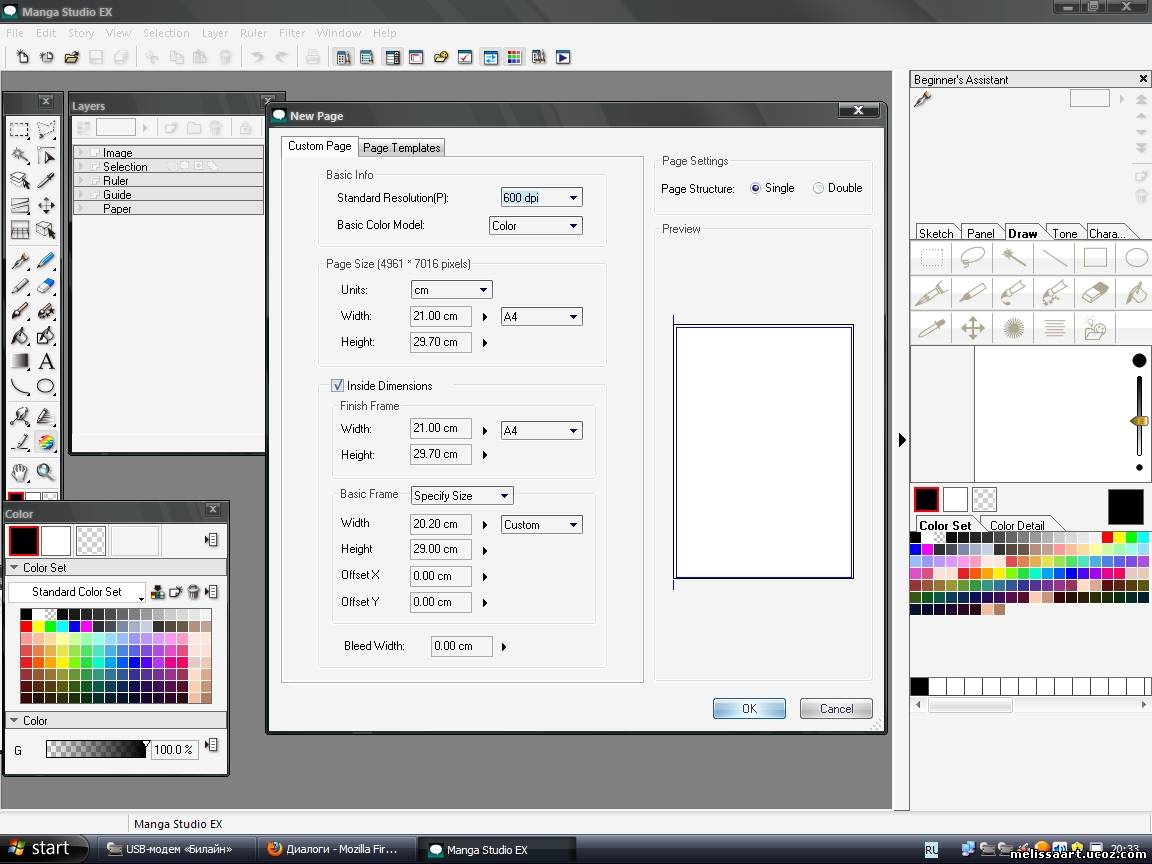Screen dimensions: 1152x864
Task: Select the Line tool in left toolbox
Action: click(19, 386)
